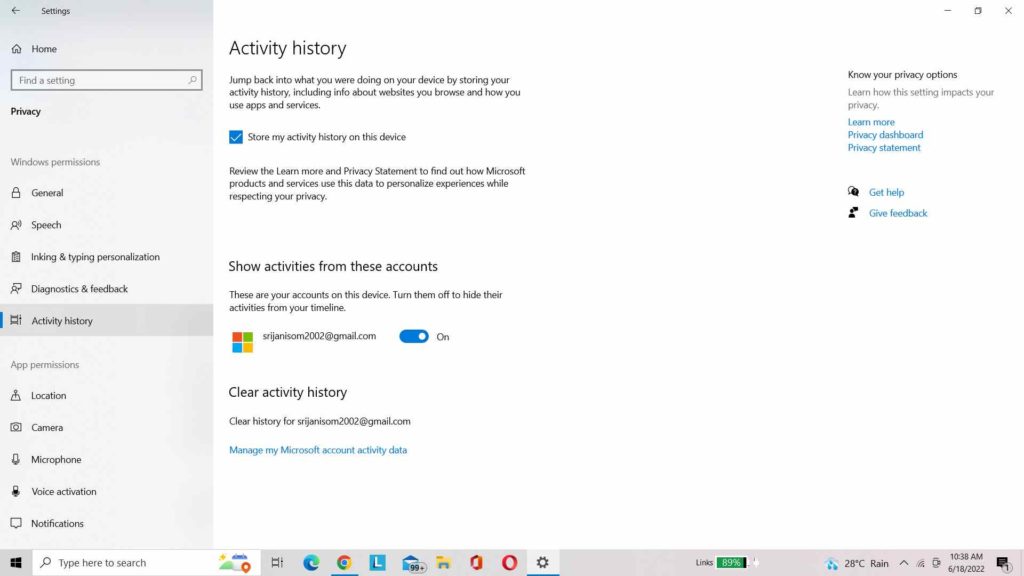Select the Camera permission page
The width and height of the screenshot is (1024, 576).
(47, 427)
